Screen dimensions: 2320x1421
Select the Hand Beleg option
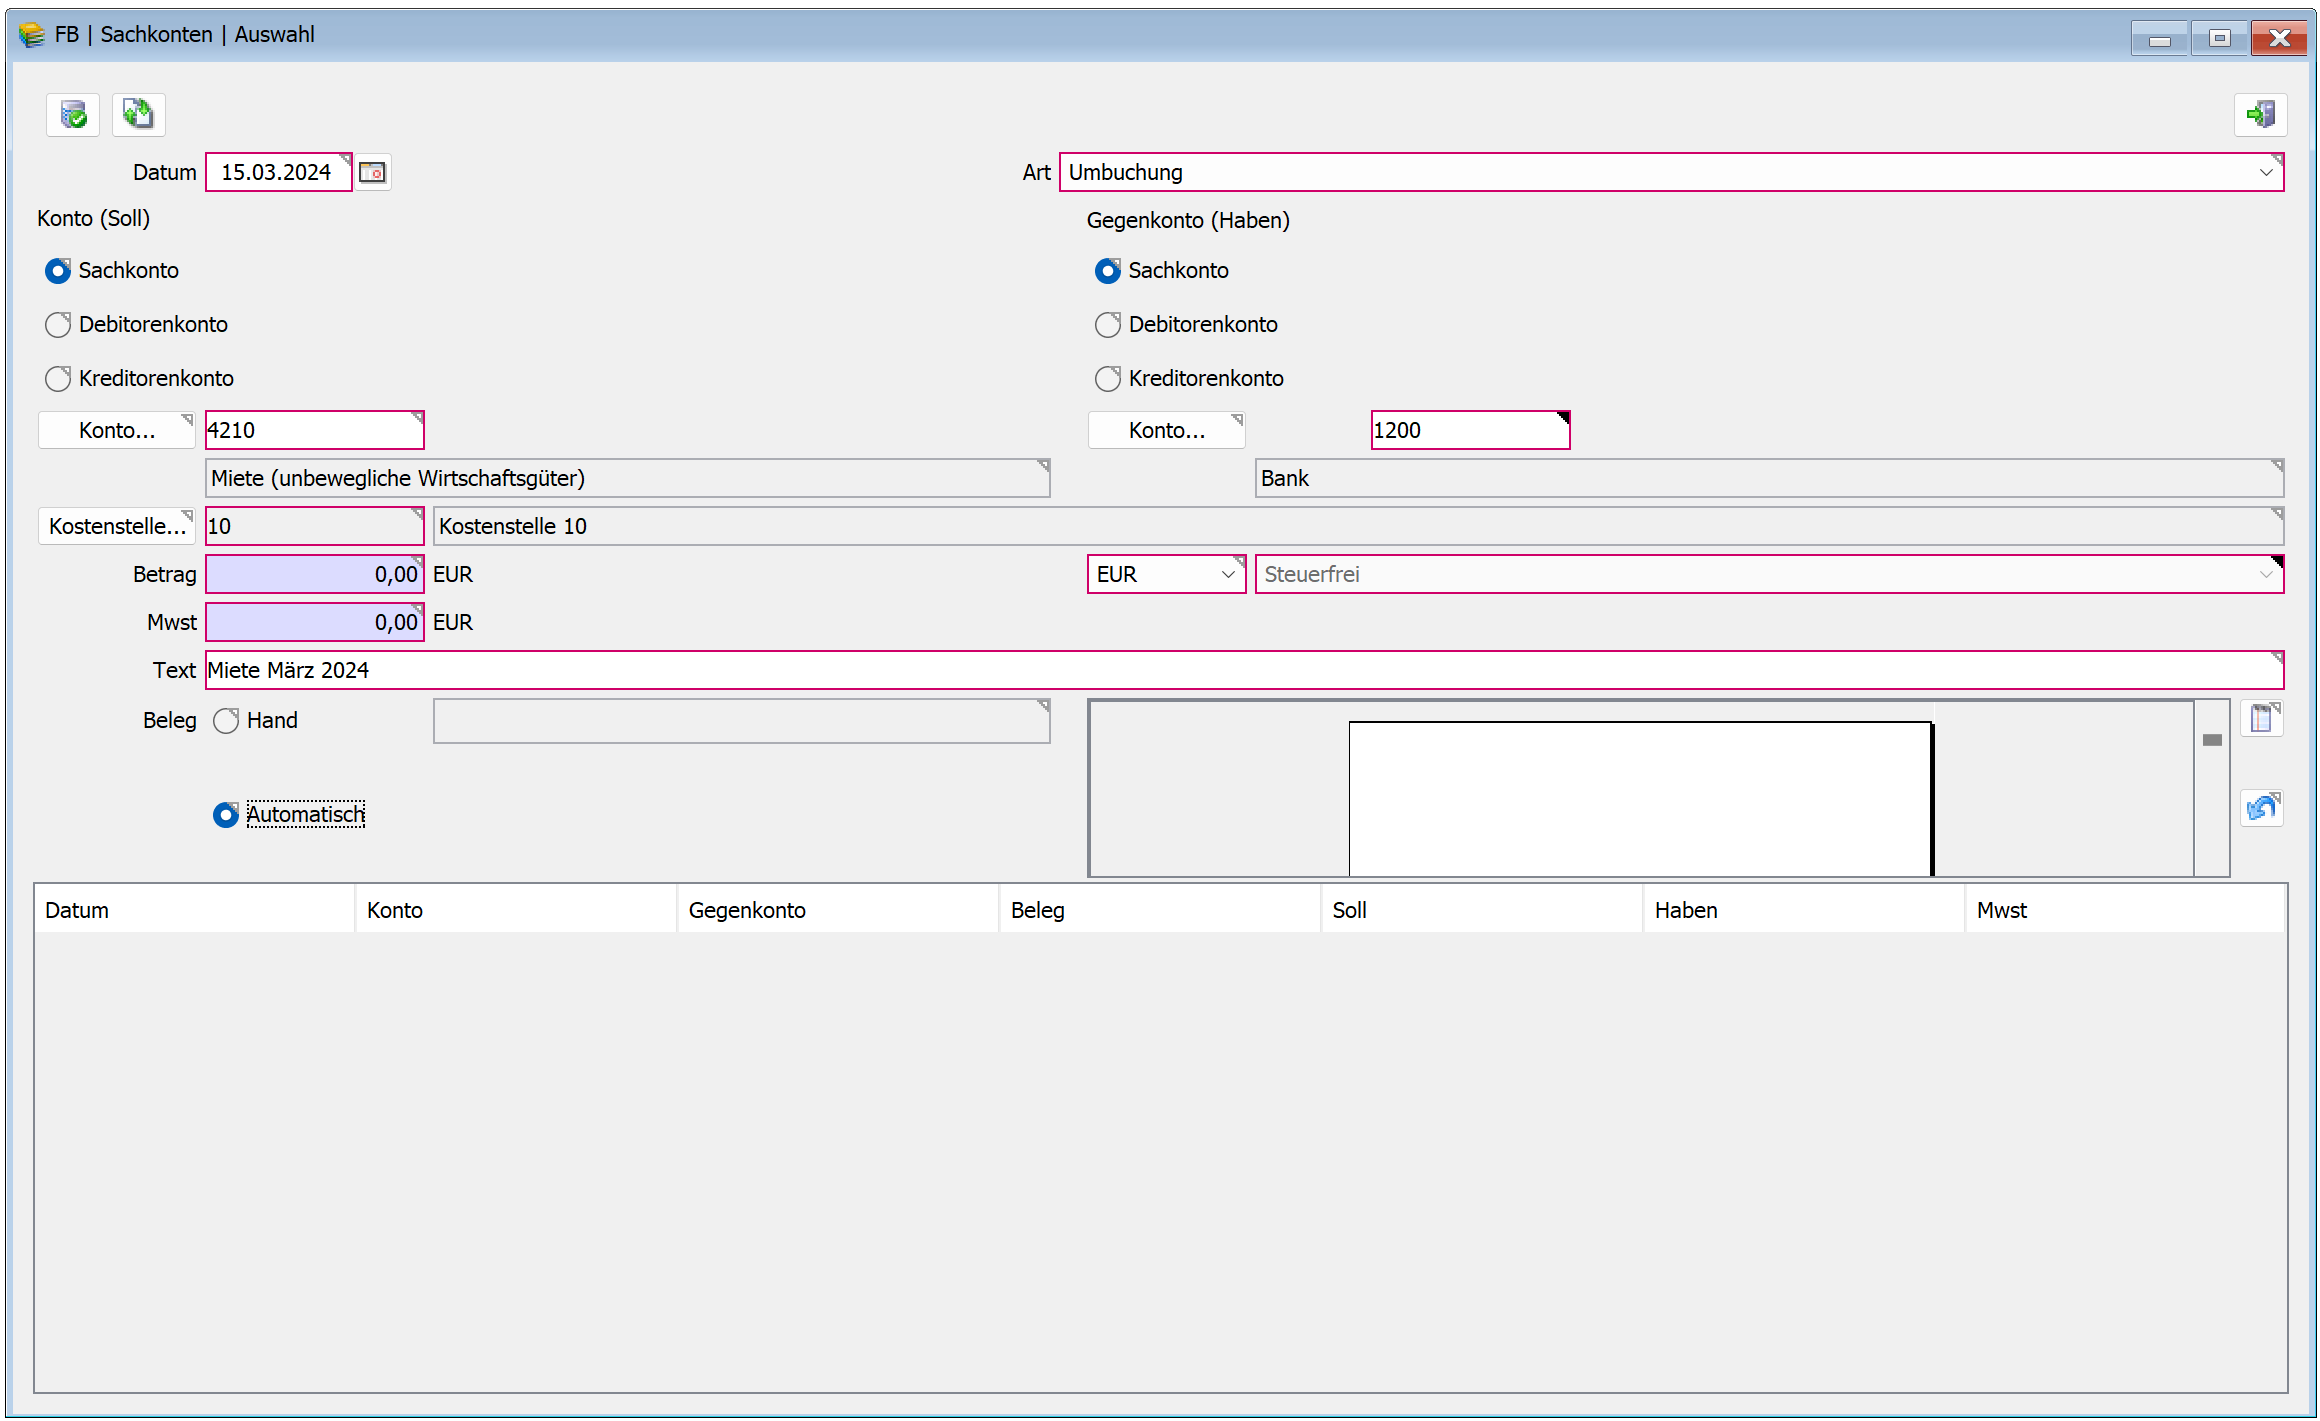(226, 721)
